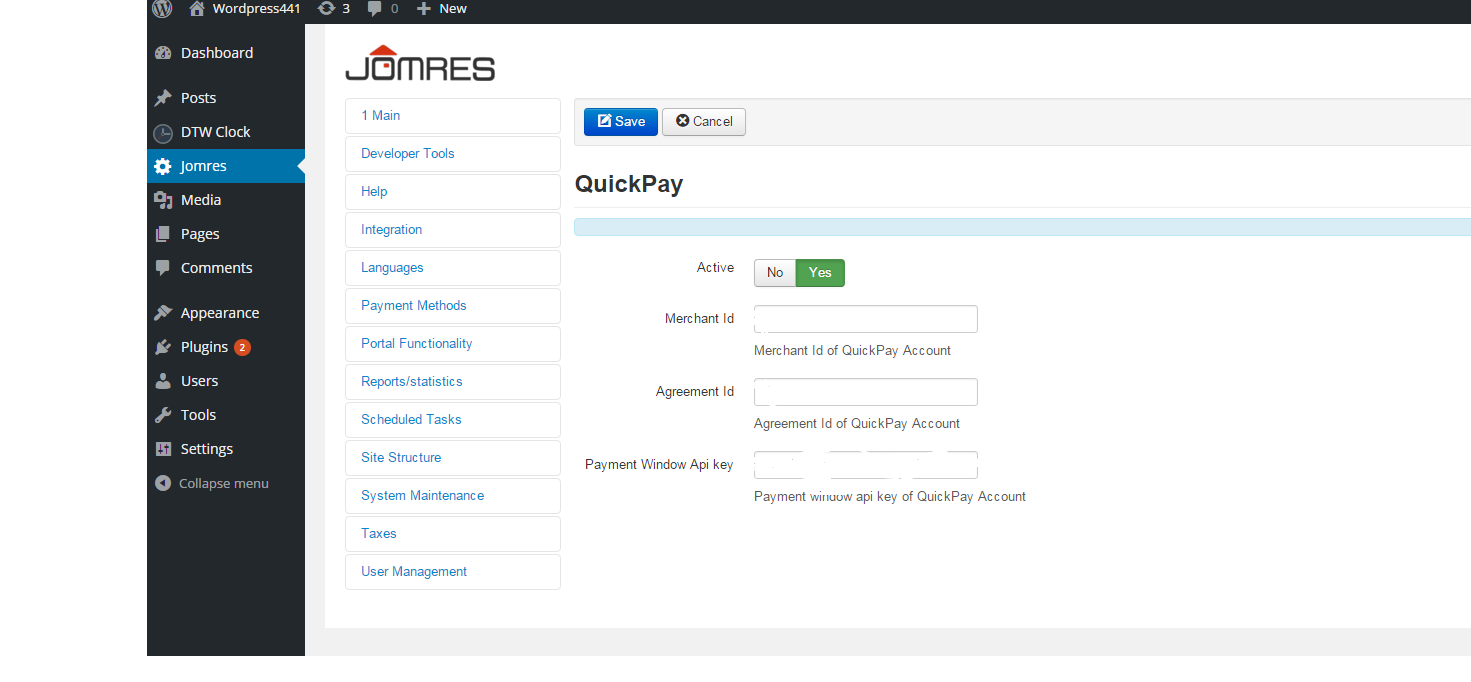Viewport: 1471px width, 682px height.
Task: Expand the 1 Main section
Action: click(x=453, y=116)
